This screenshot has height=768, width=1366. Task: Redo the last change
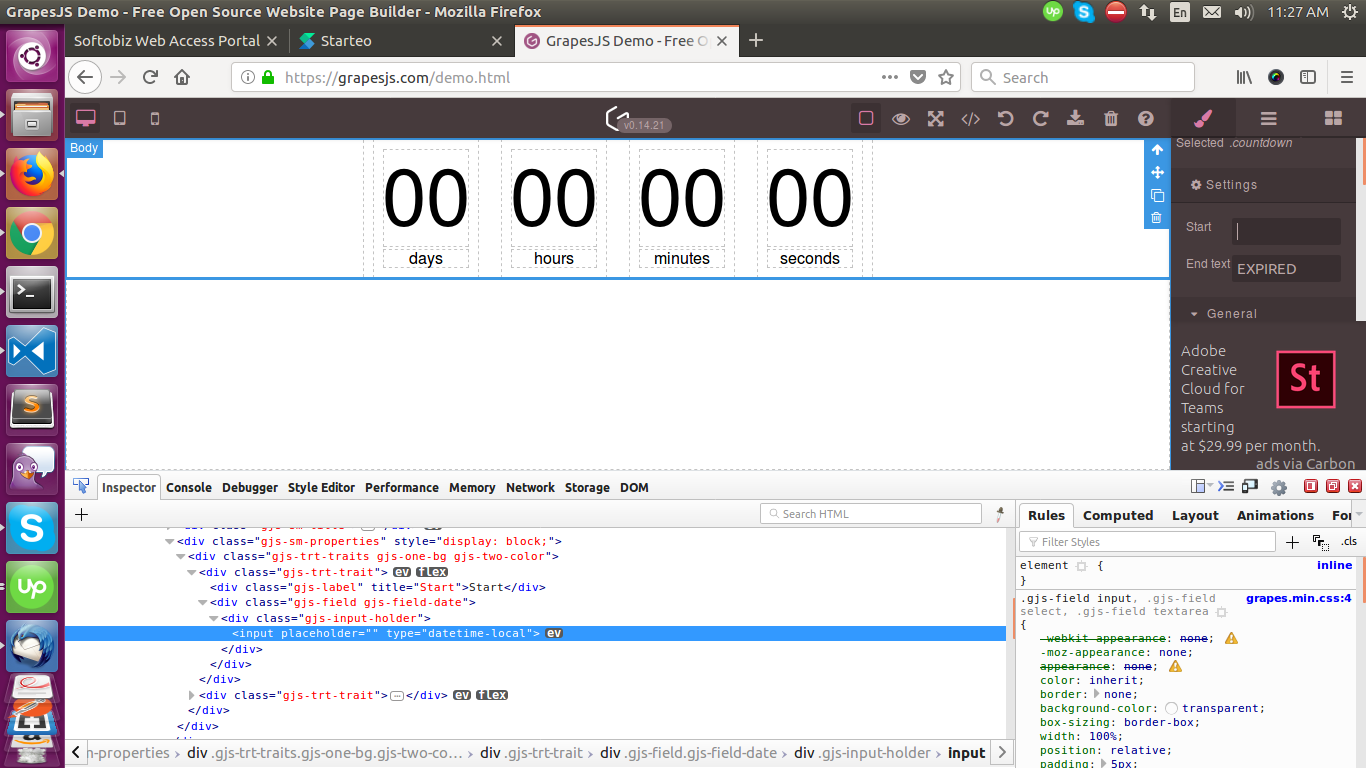pos(1040,118)
